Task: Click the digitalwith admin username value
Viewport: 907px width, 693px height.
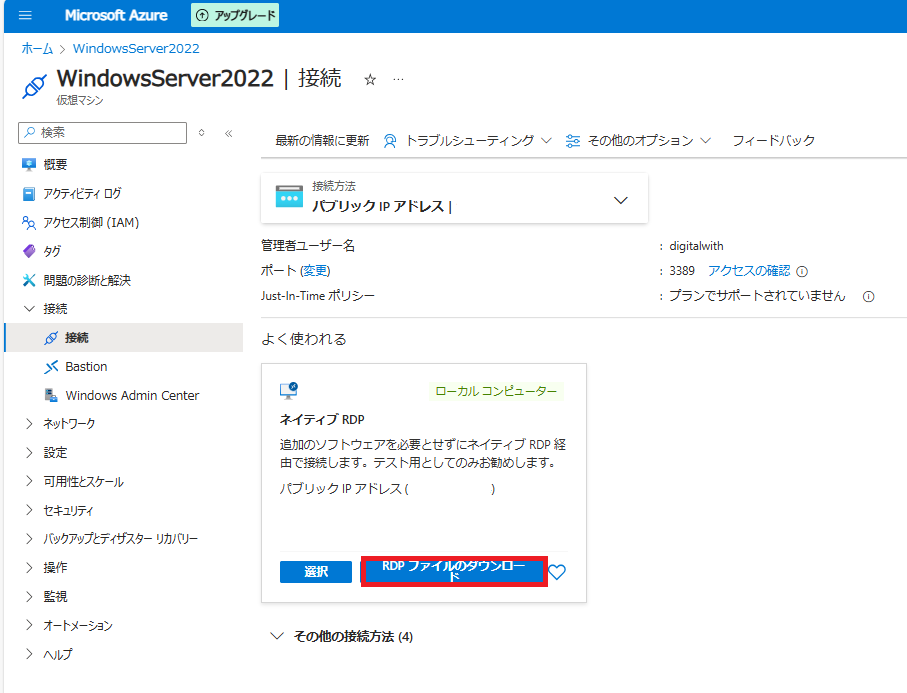Action: pos(696,246)
